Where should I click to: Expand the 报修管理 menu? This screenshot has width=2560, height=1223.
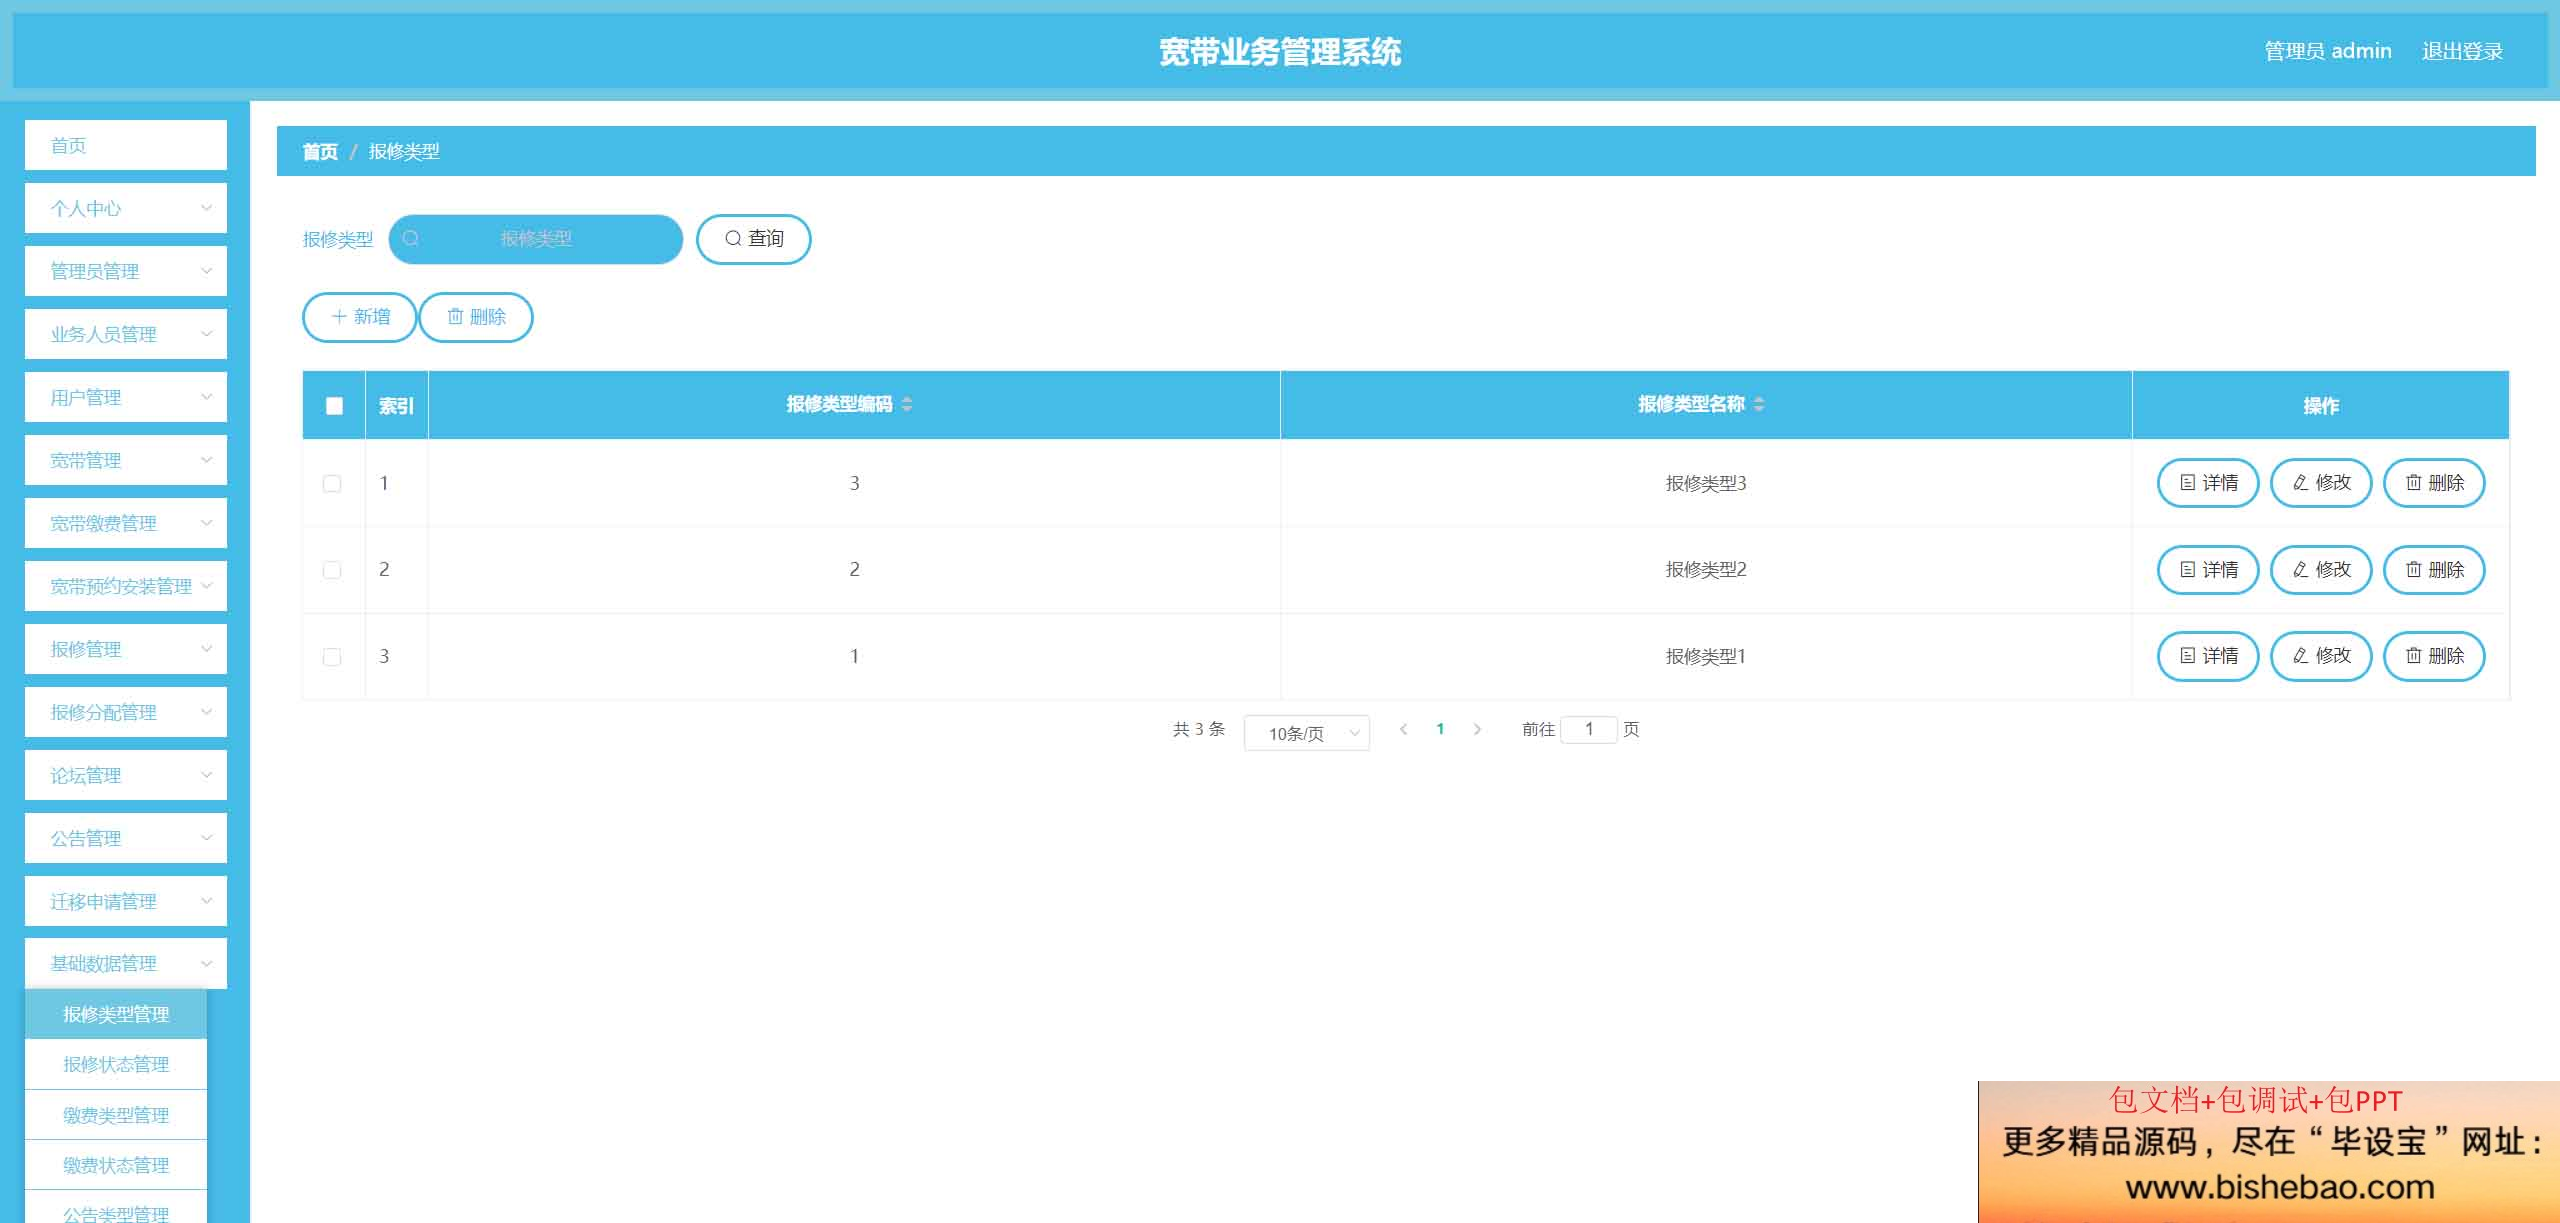[126, 649]
